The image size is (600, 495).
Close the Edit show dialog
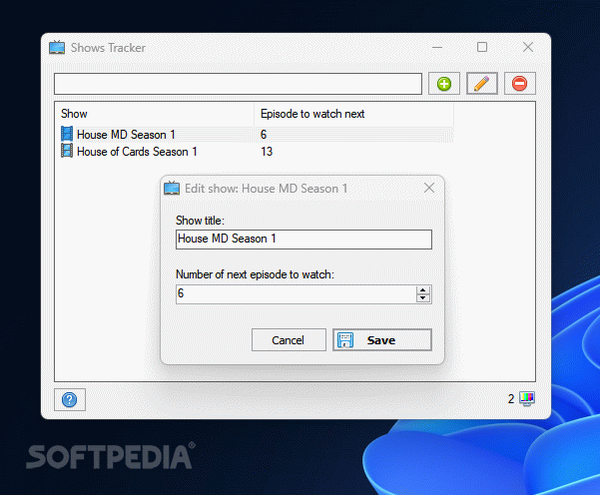click(x=429, y=188)
